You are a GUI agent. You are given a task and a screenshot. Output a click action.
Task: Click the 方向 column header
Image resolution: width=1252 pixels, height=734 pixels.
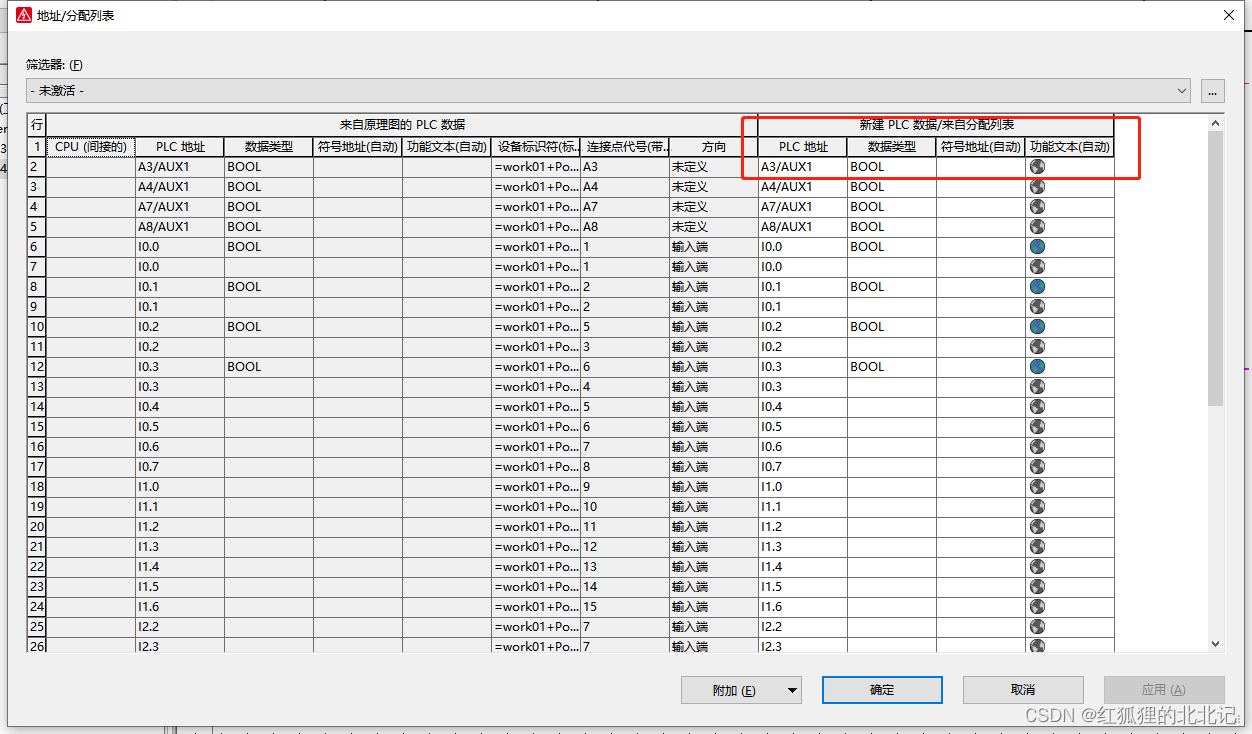point(714,147)
